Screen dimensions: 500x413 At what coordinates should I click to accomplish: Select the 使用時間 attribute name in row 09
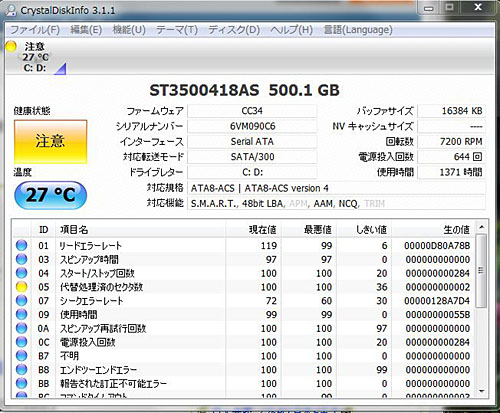(79, 315)
